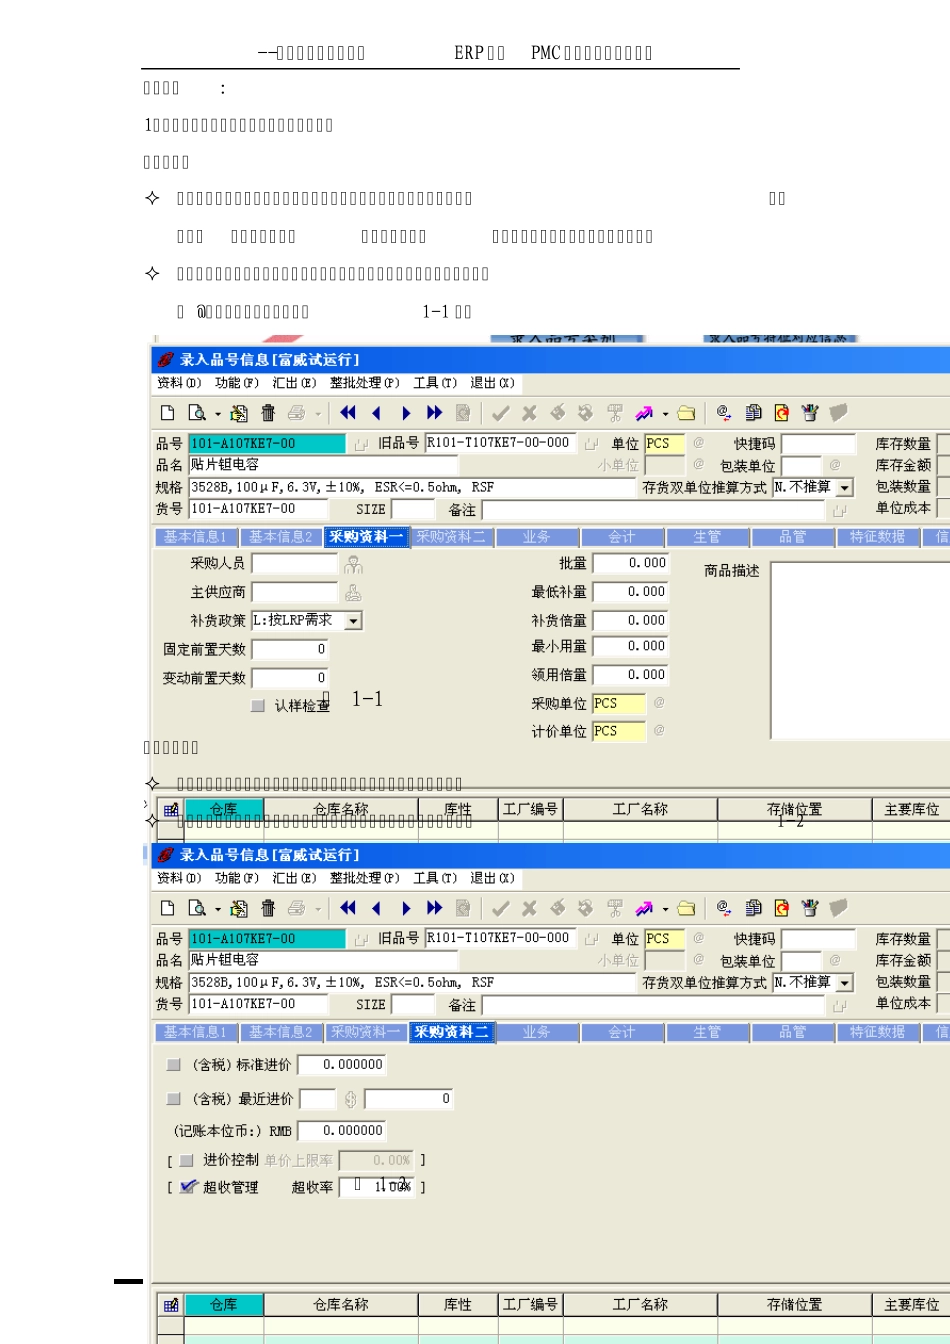Open 存货双单位推算方式 dropdown in 采购资料二 window
The width and height of the screenshot is (950, 1344).
click(844, 983)
